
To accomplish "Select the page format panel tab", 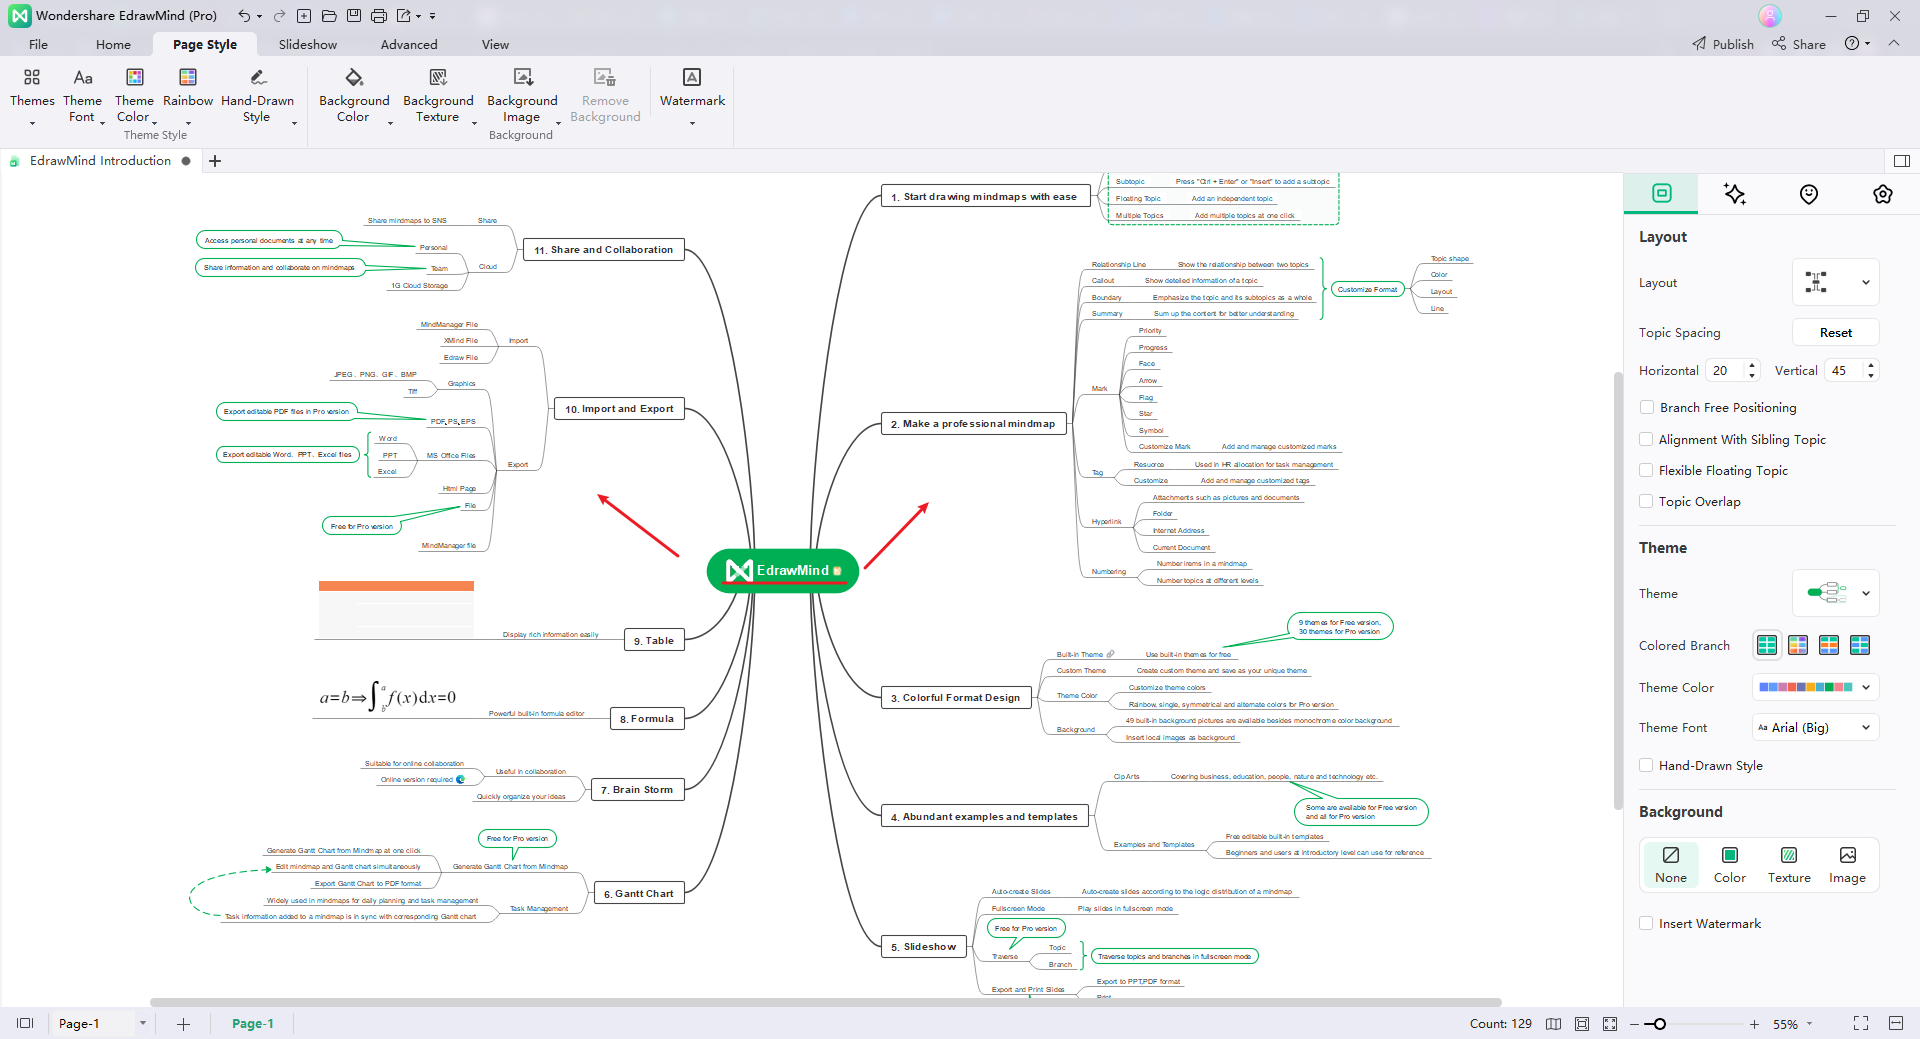I will 1662,193.
